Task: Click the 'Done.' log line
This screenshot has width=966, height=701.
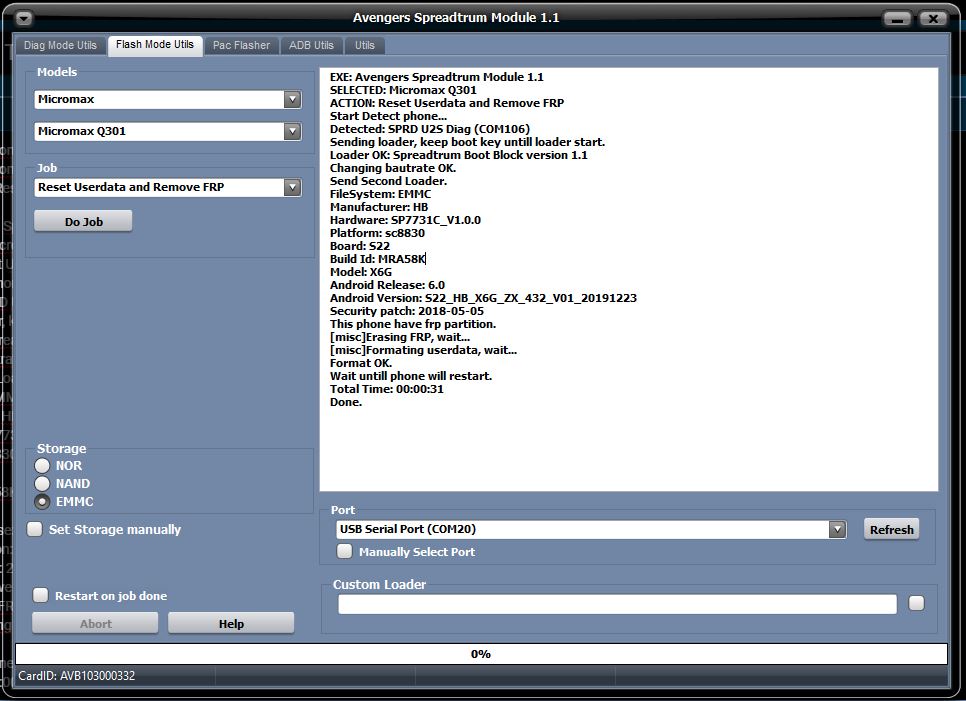Action: pos(346,402)
